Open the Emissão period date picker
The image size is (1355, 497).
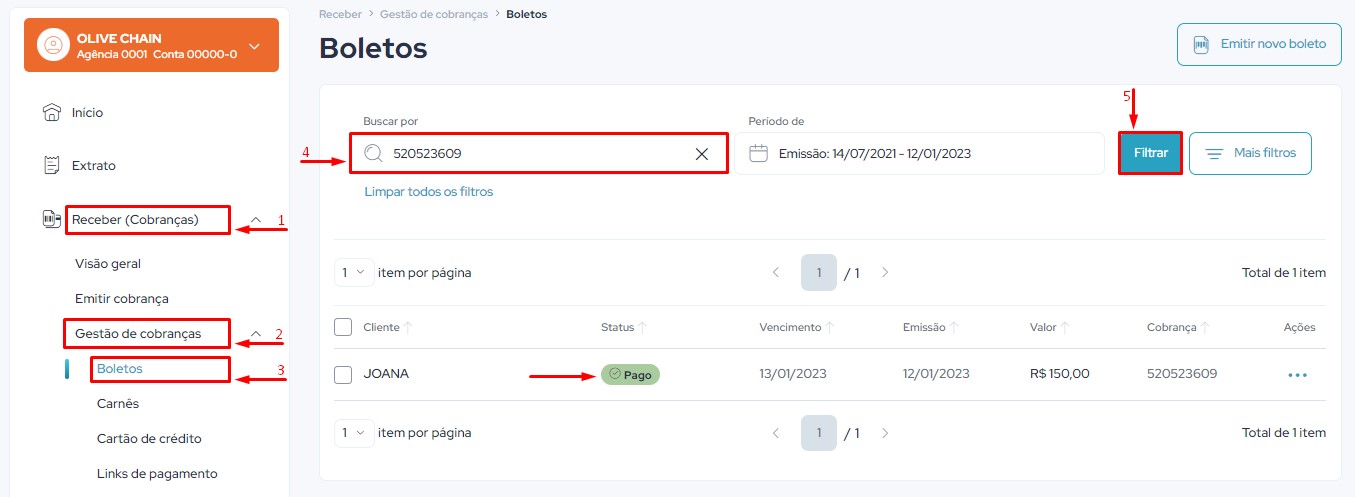(920, 154)
